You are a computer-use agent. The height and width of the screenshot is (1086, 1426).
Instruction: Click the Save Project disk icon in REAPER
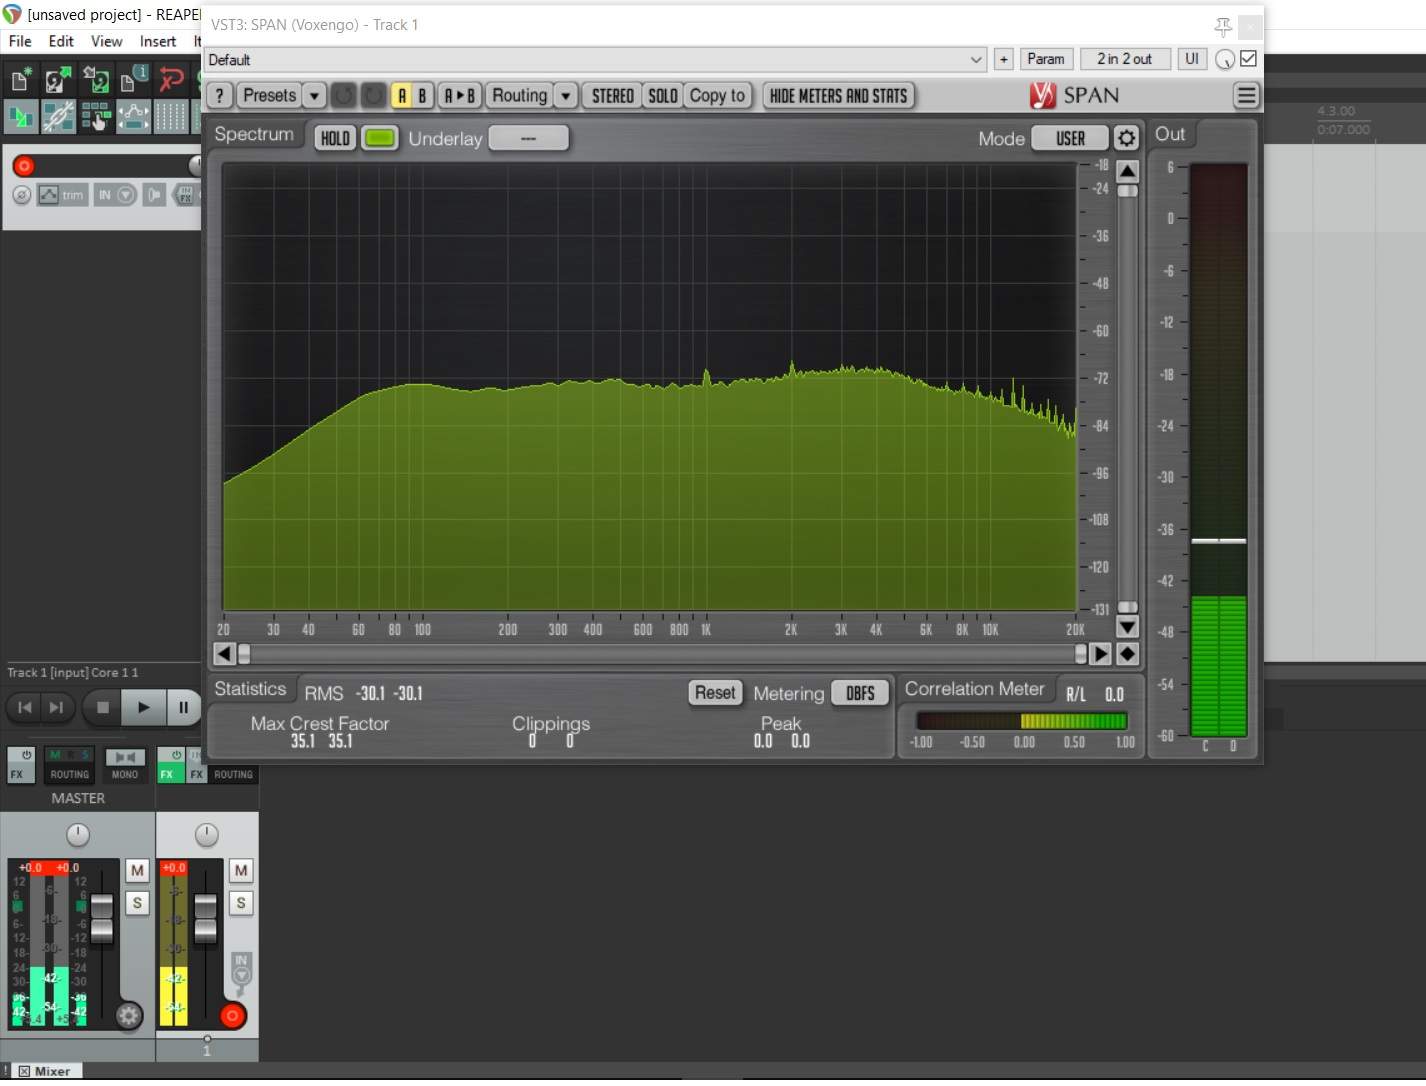tap(96, 79)
